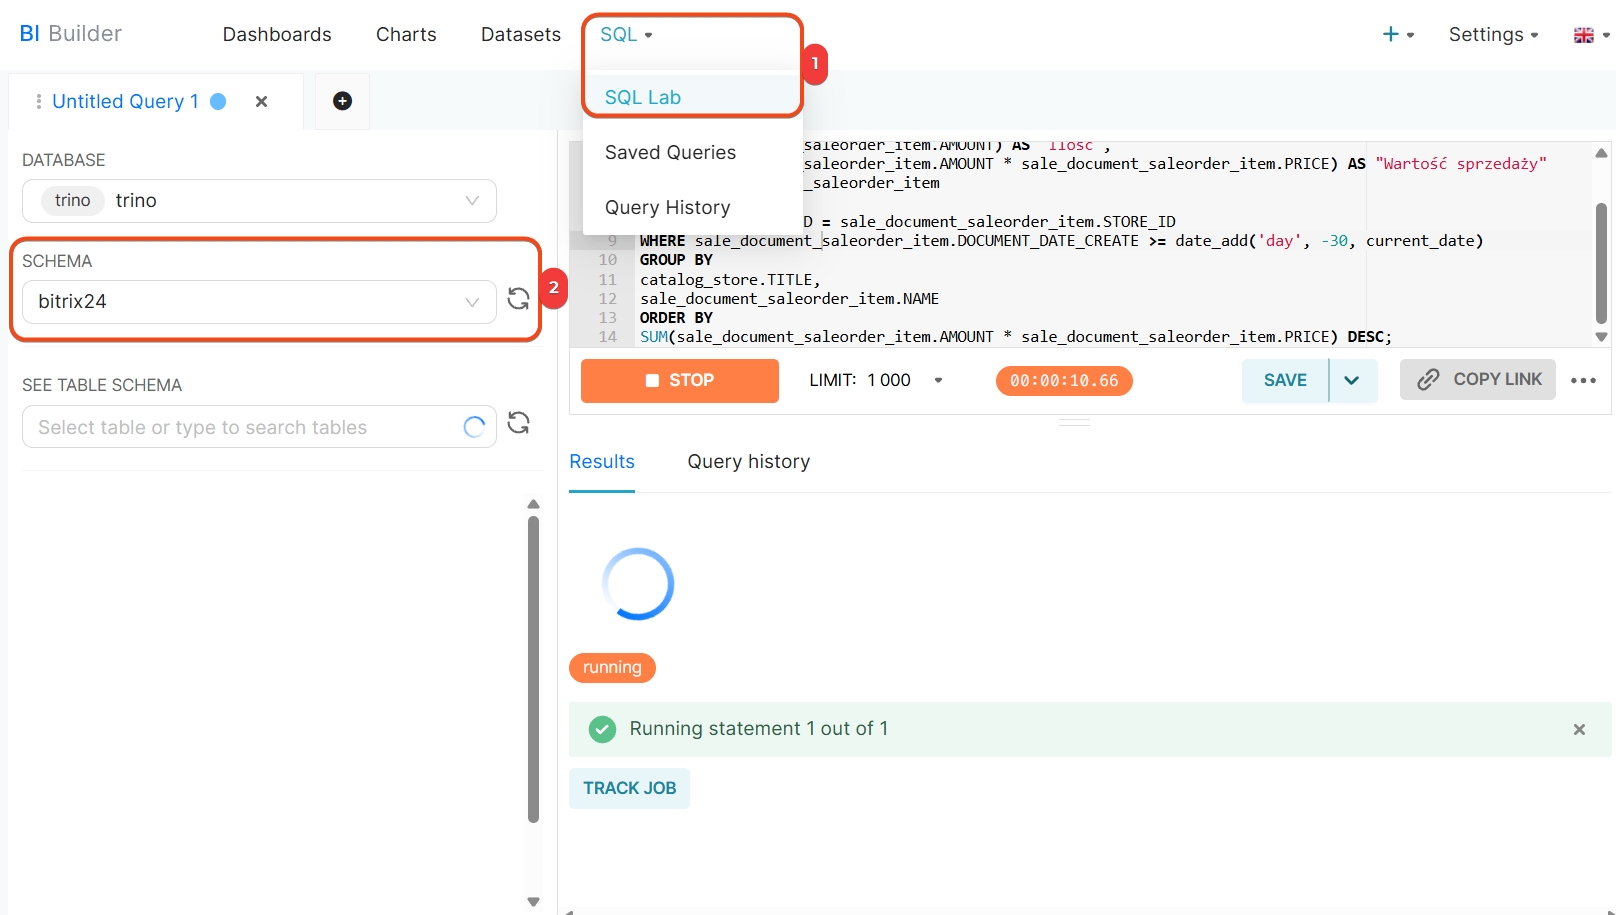Open Saved Queries menu entry
Screen dimensions: 1616x915
pyautogui.click(x=670, y=152)
